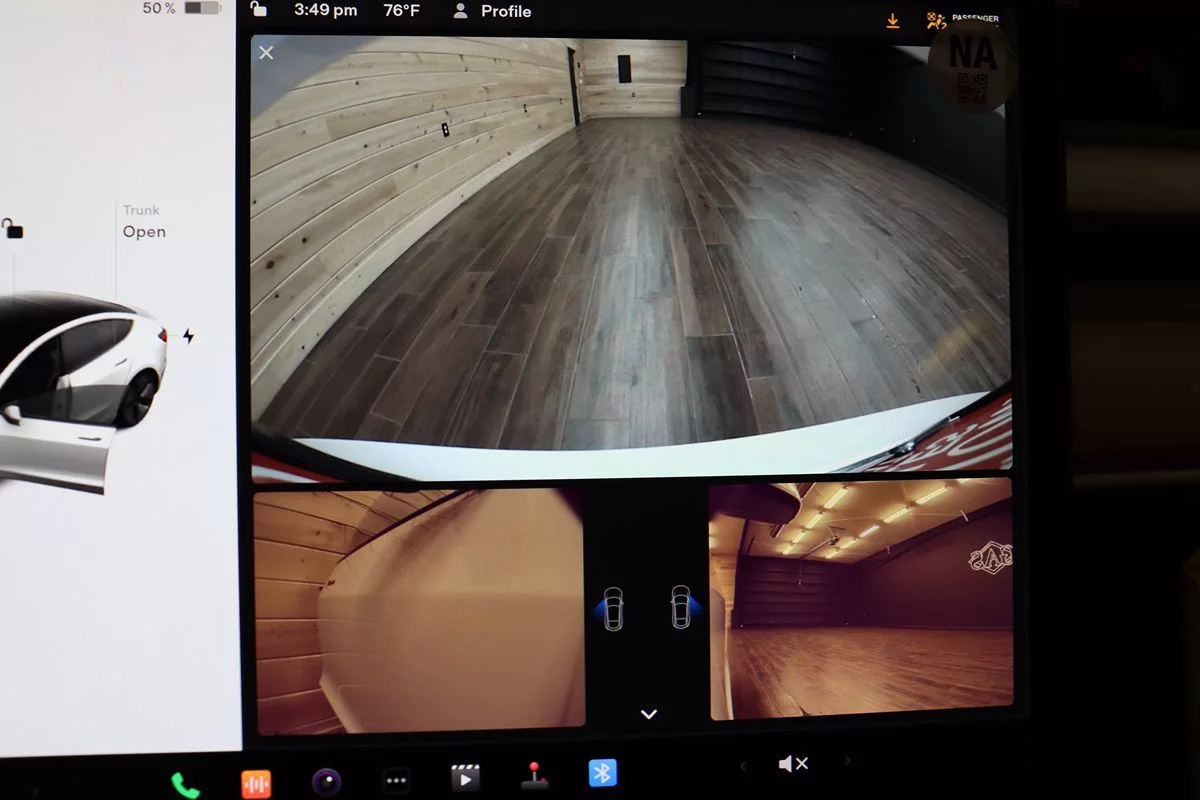Toggle the left side repeater camera view

click(613, 608)
